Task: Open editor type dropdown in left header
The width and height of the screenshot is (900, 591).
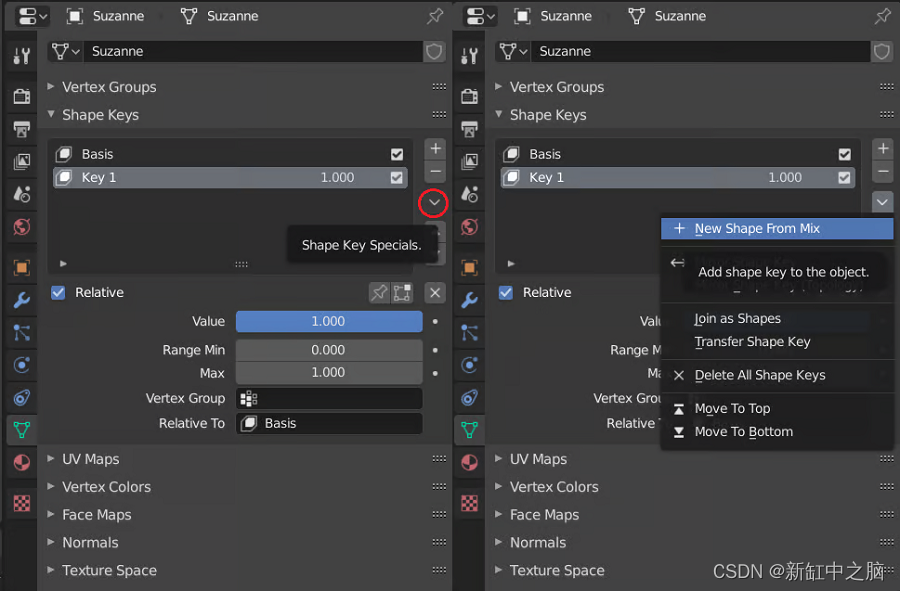Action: pyautogui.click(x=32, y=16)
